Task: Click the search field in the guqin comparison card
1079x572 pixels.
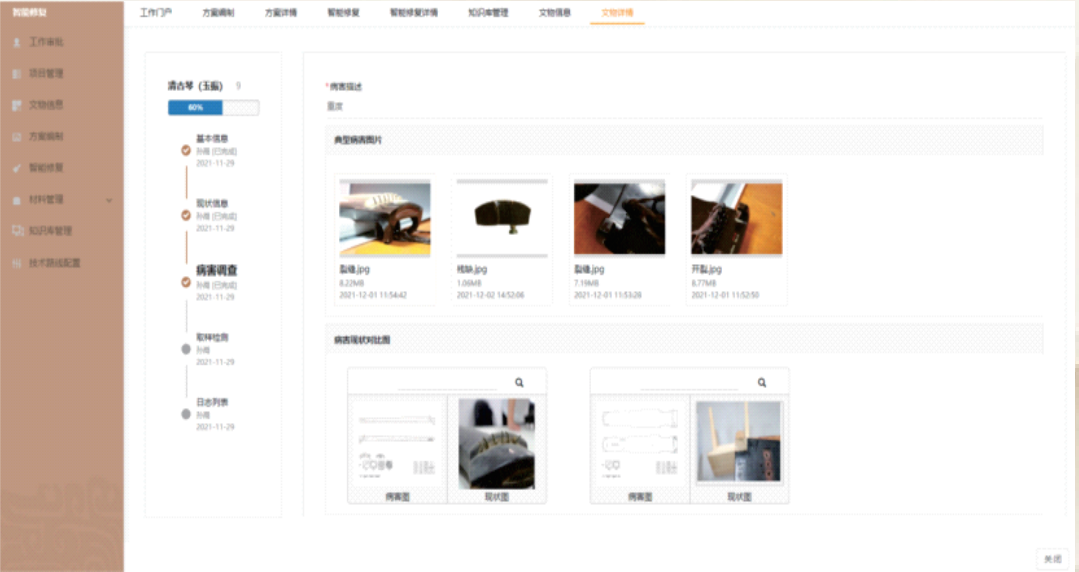Action: pos(447,382)
